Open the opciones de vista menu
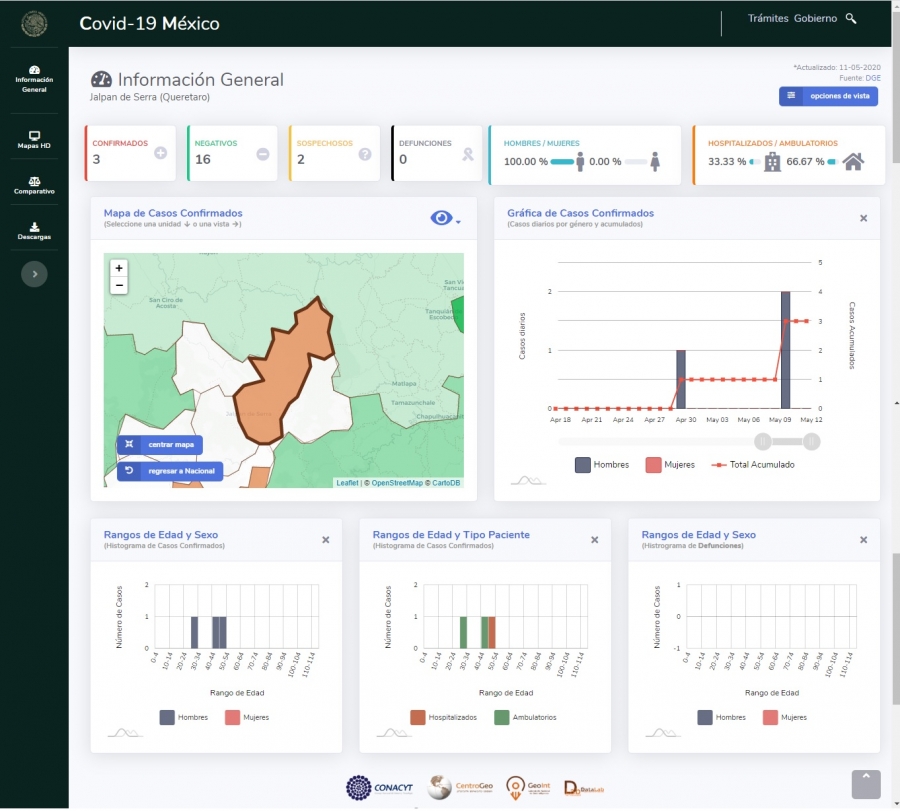This screenshot has height=811, width=900. 828,96
